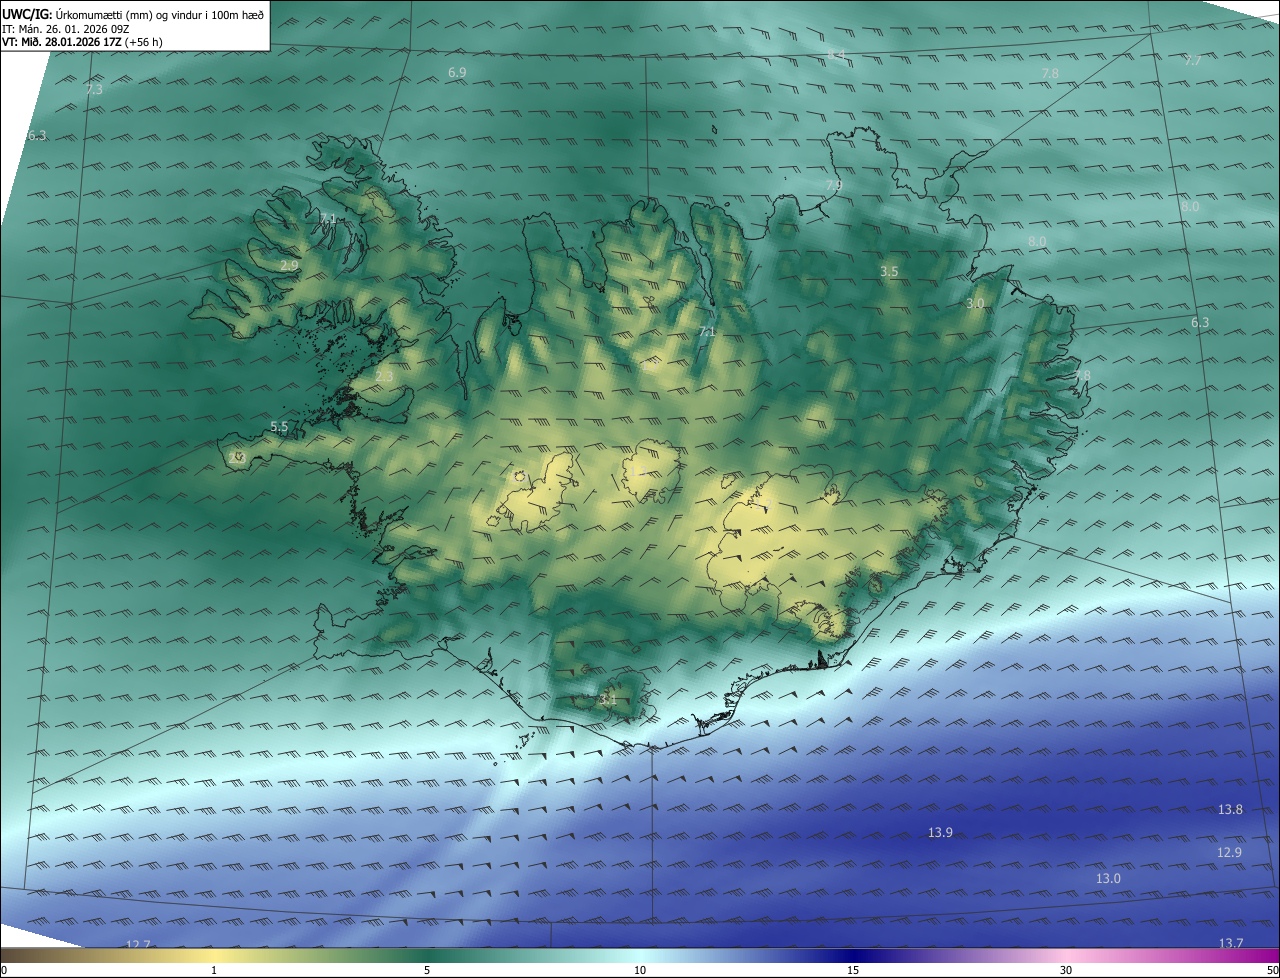Click the color scale tick label 1
The width and height of the screenshot is (1280, 978).
click(214, 970)
